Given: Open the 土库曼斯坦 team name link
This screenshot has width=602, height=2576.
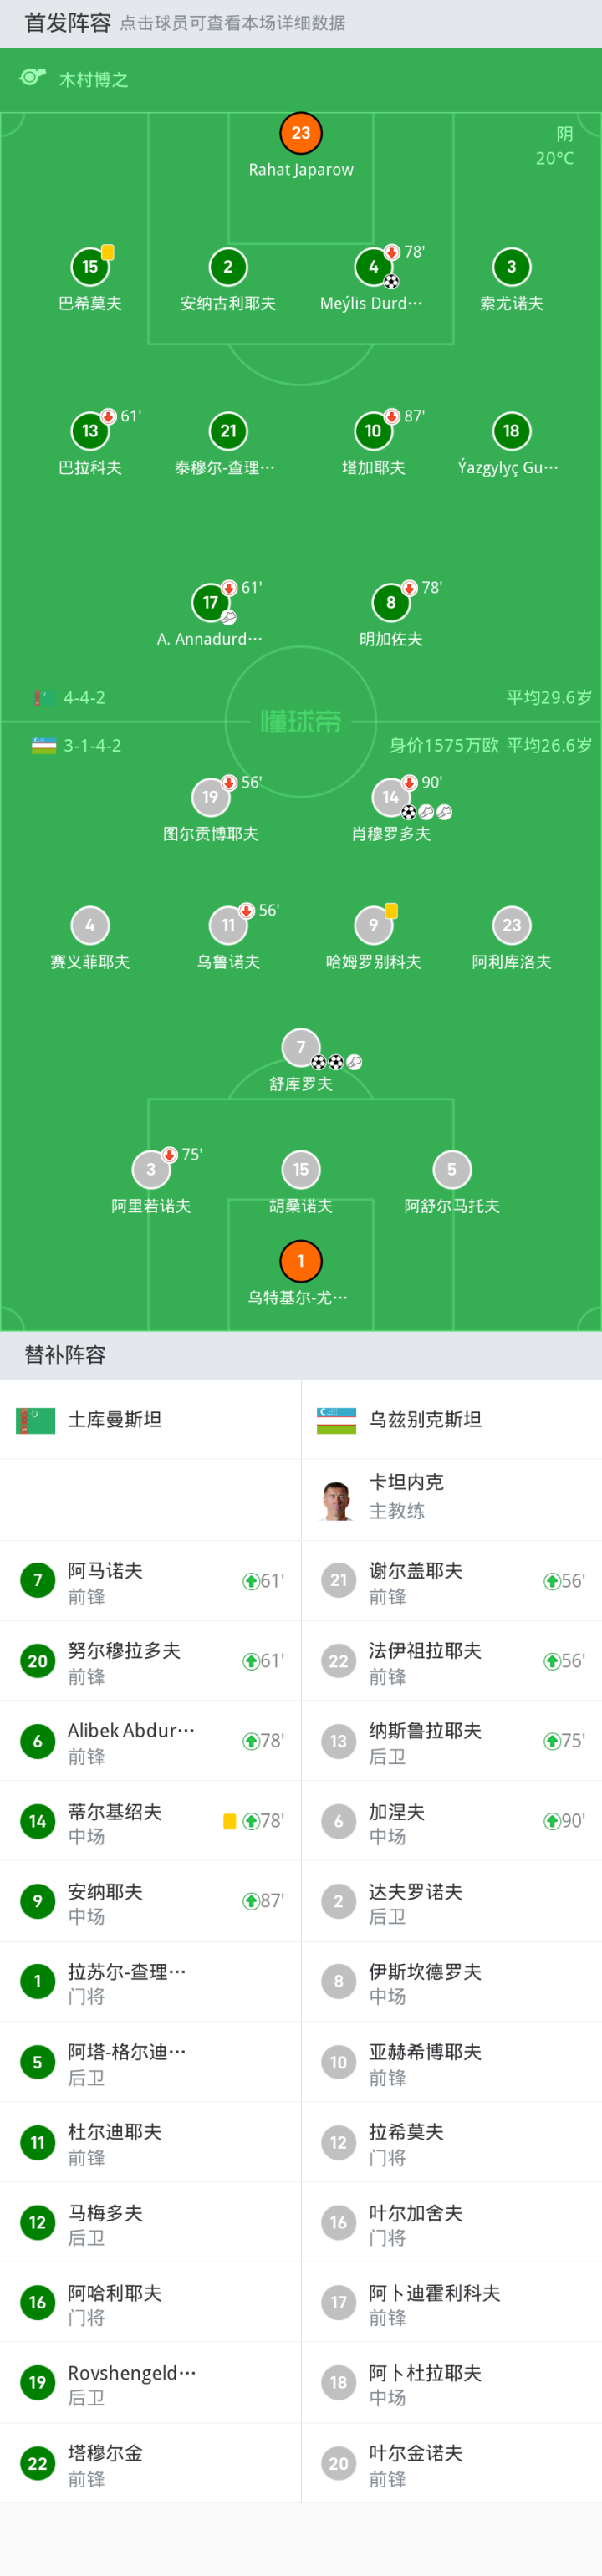Looking at the screenshot, I should coord(115,1420).
